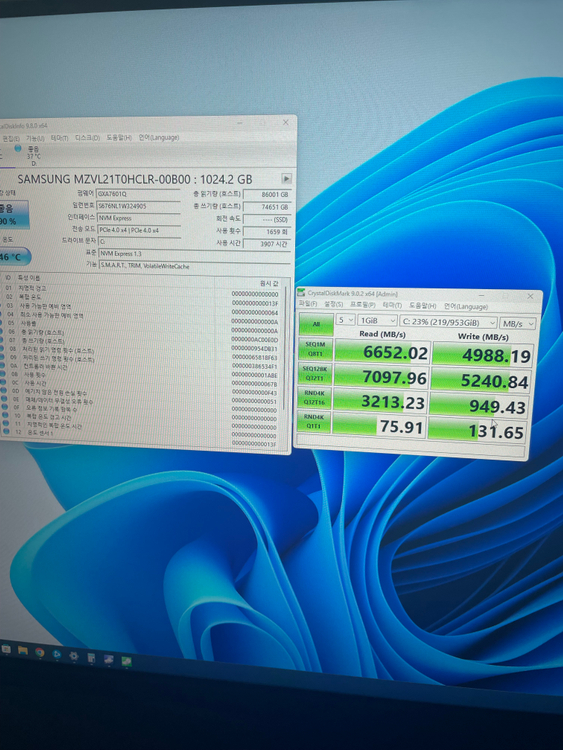Image resolution: width=563 pixels, height=750 pixels.
Task: Click the standard field NVM Express 1.3
Action: pos(195,254)
